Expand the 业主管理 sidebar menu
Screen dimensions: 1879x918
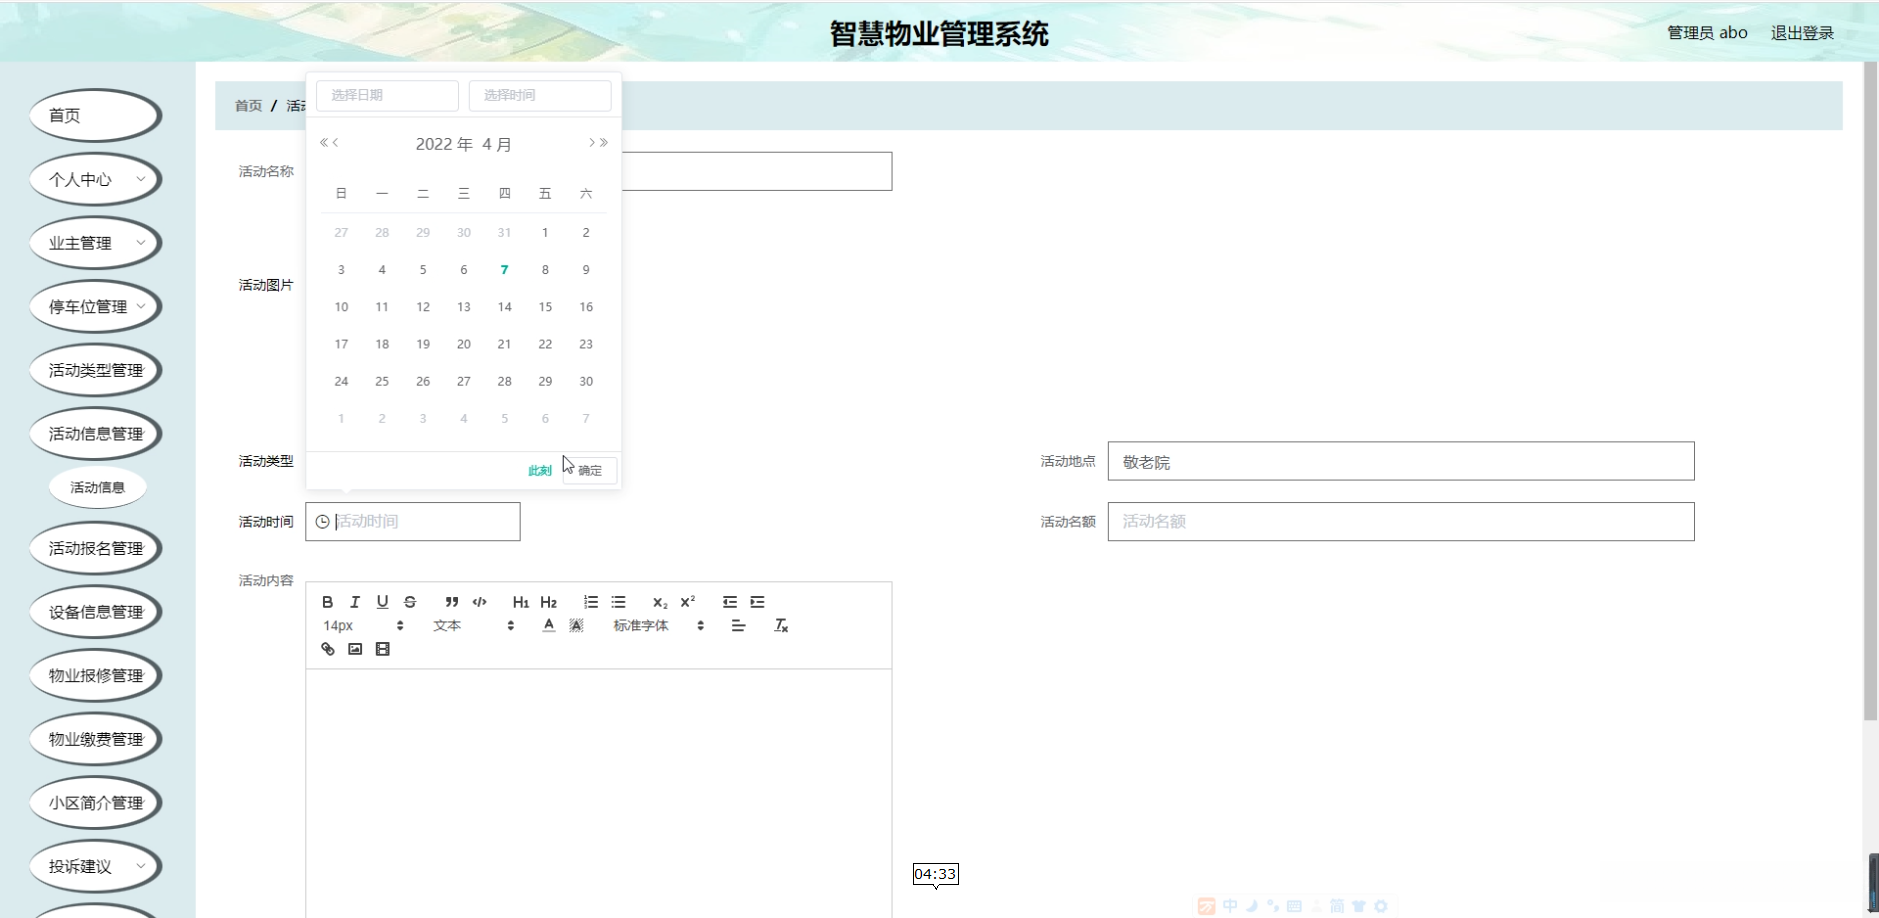click(96, 243)
